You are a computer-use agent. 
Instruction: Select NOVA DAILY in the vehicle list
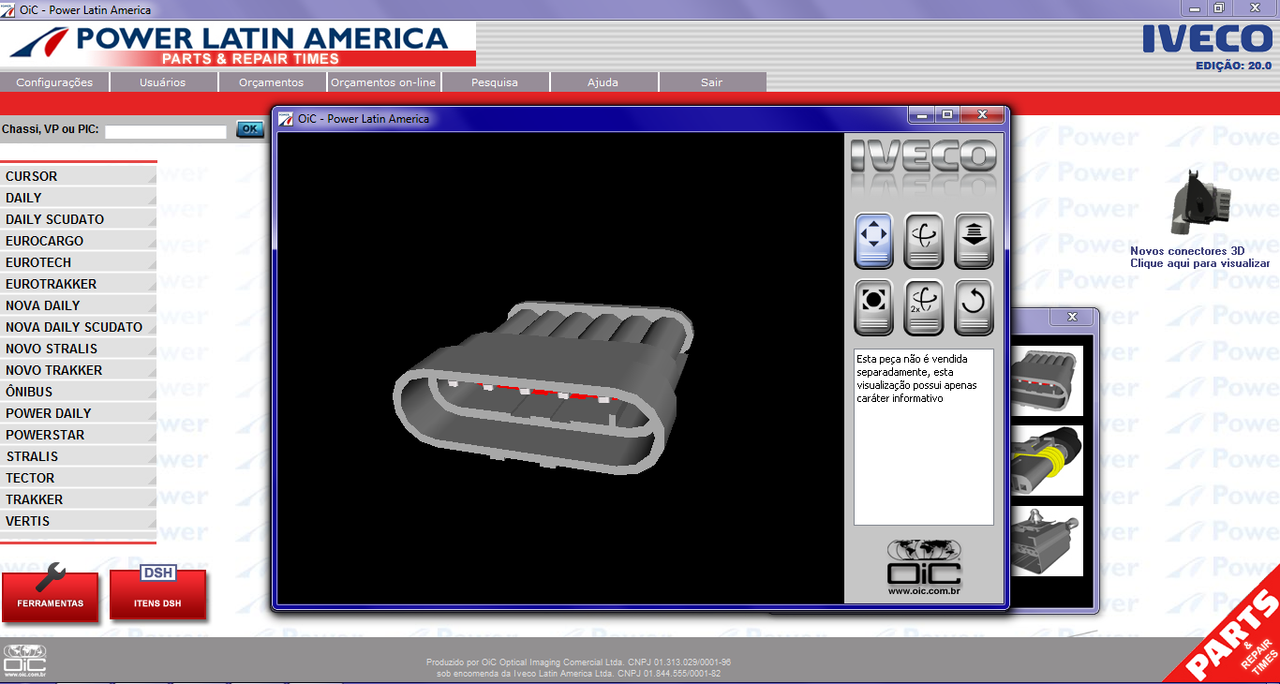tap(79, 305)
